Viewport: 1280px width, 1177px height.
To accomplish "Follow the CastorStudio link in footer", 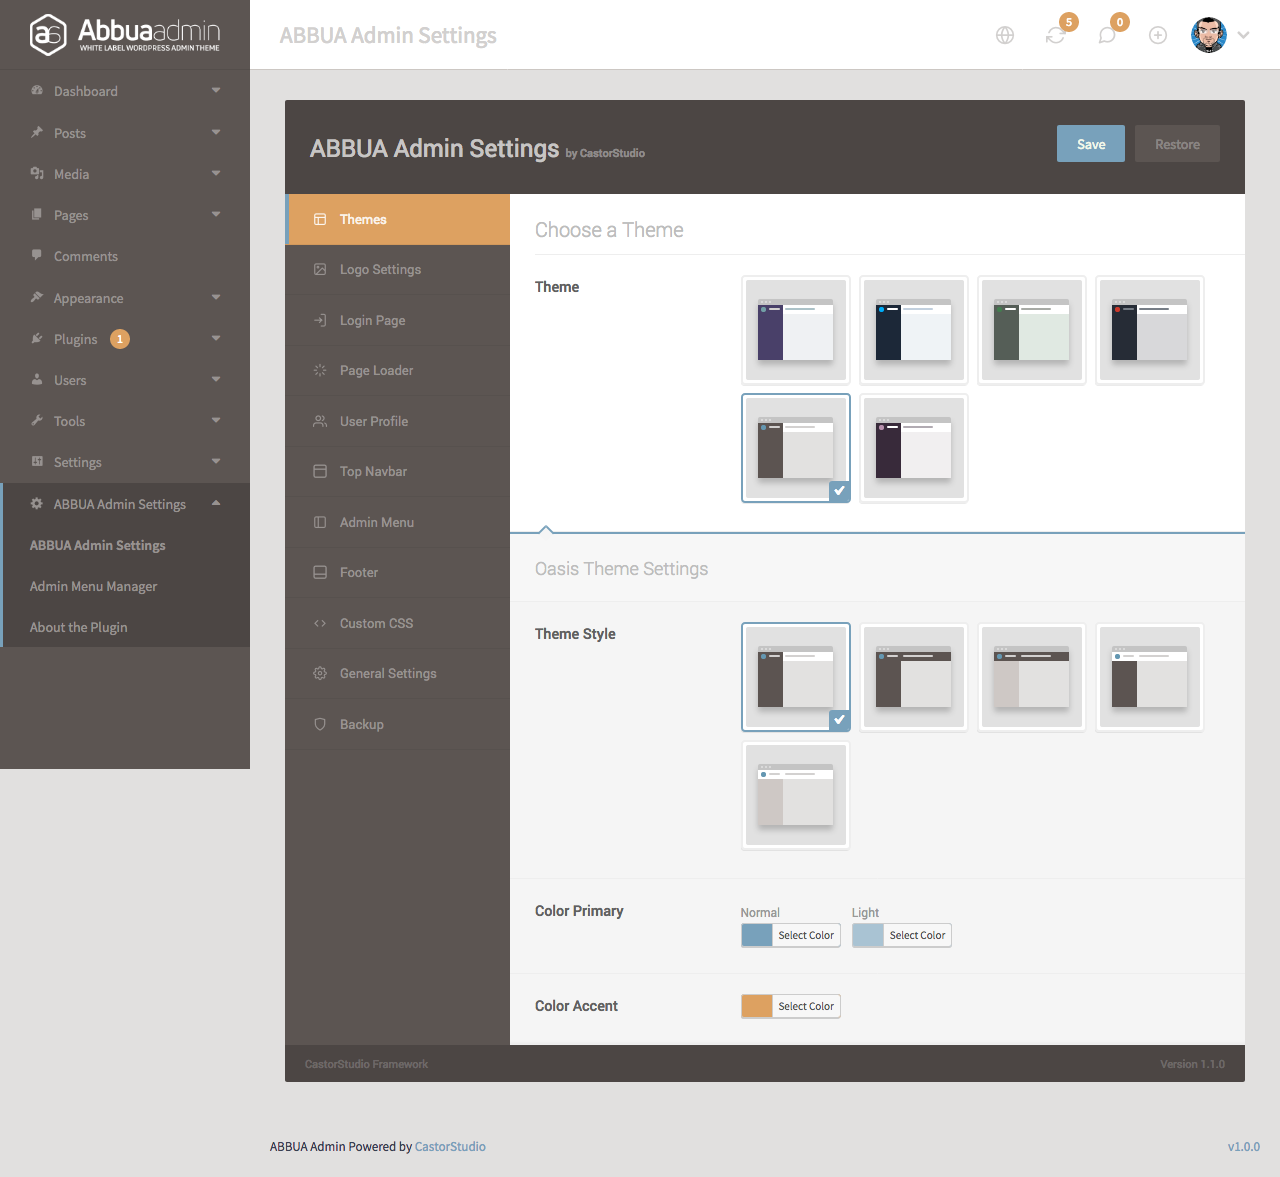I will 450,1147.
